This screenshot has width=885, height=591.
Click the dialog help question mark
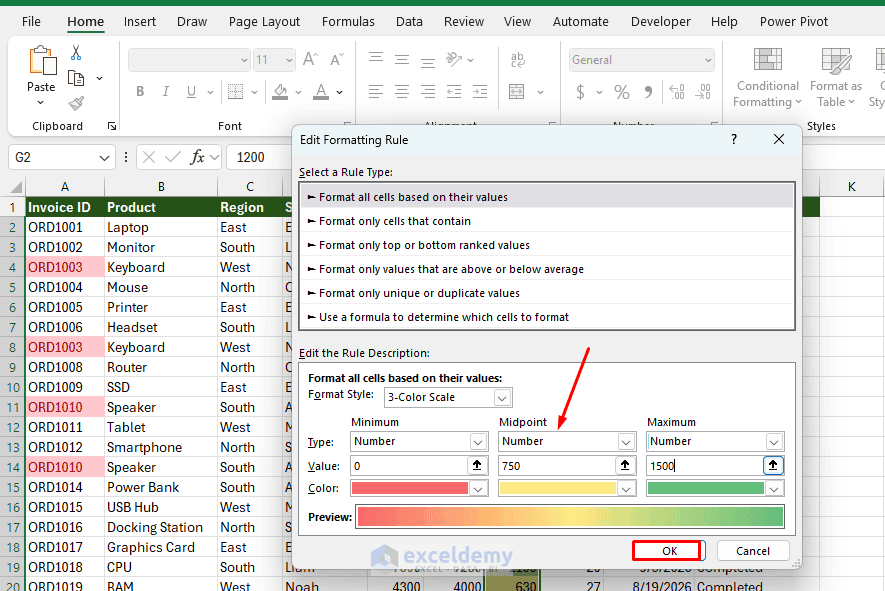[x=734, y=139]
